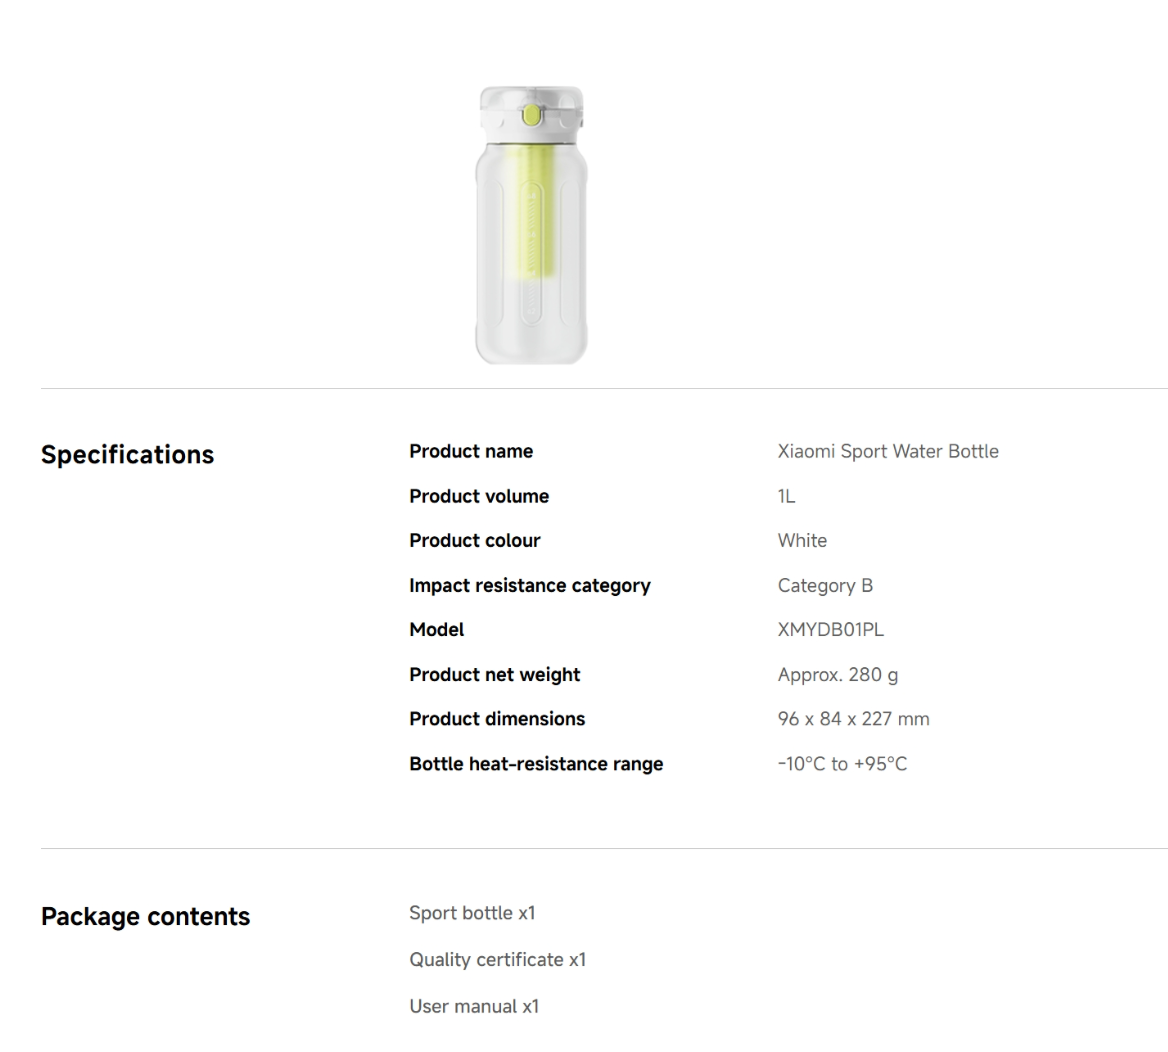Click the Bottle heat-resistance range label
Image resolution: width=1168 pixels, height=1052 pixels.
(x=536, y=764)
